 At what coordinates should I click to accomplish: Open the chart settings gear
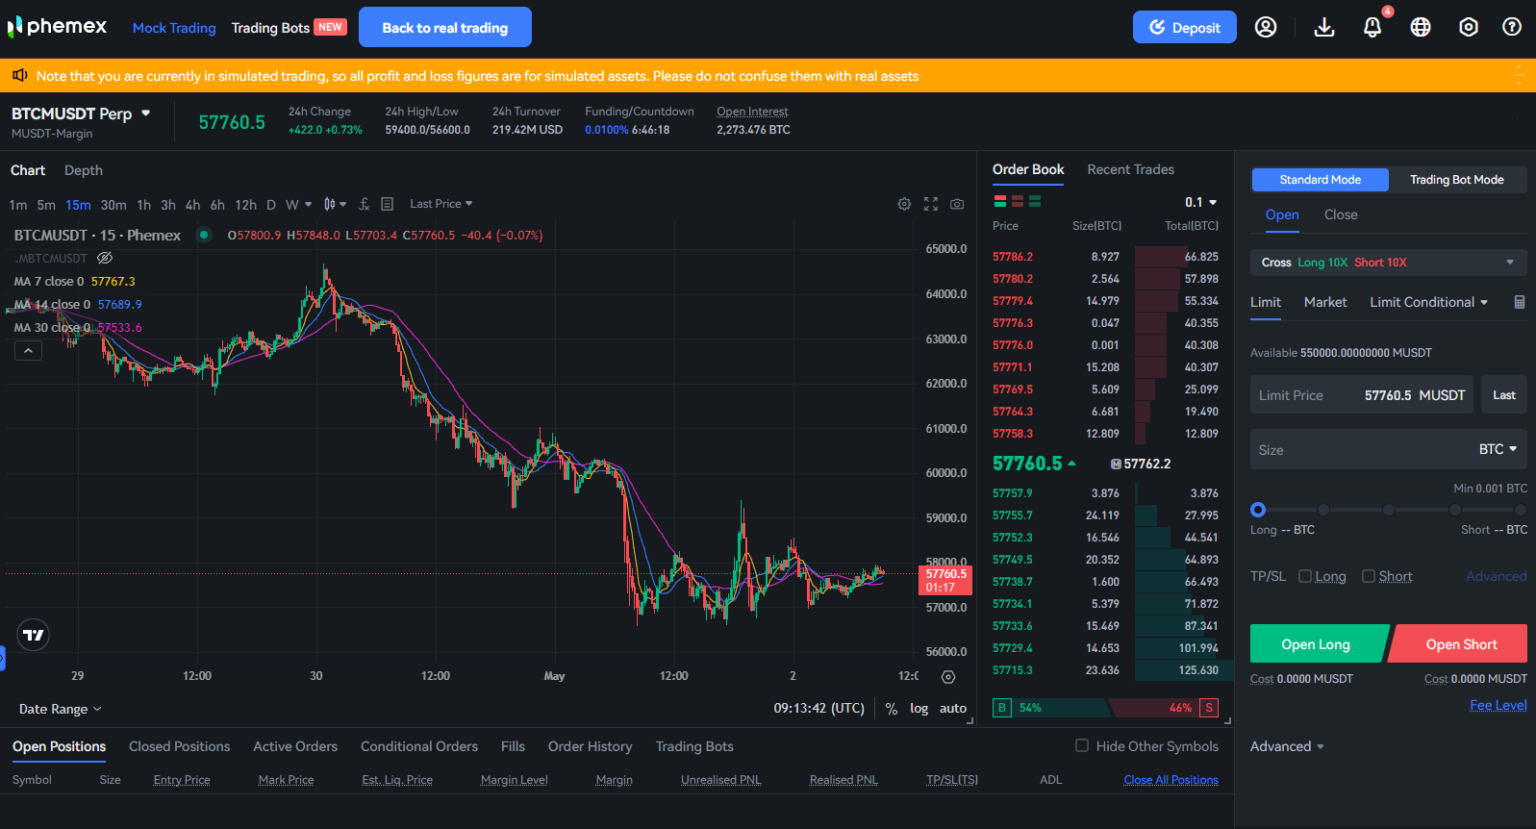click(x=904, y=203)
